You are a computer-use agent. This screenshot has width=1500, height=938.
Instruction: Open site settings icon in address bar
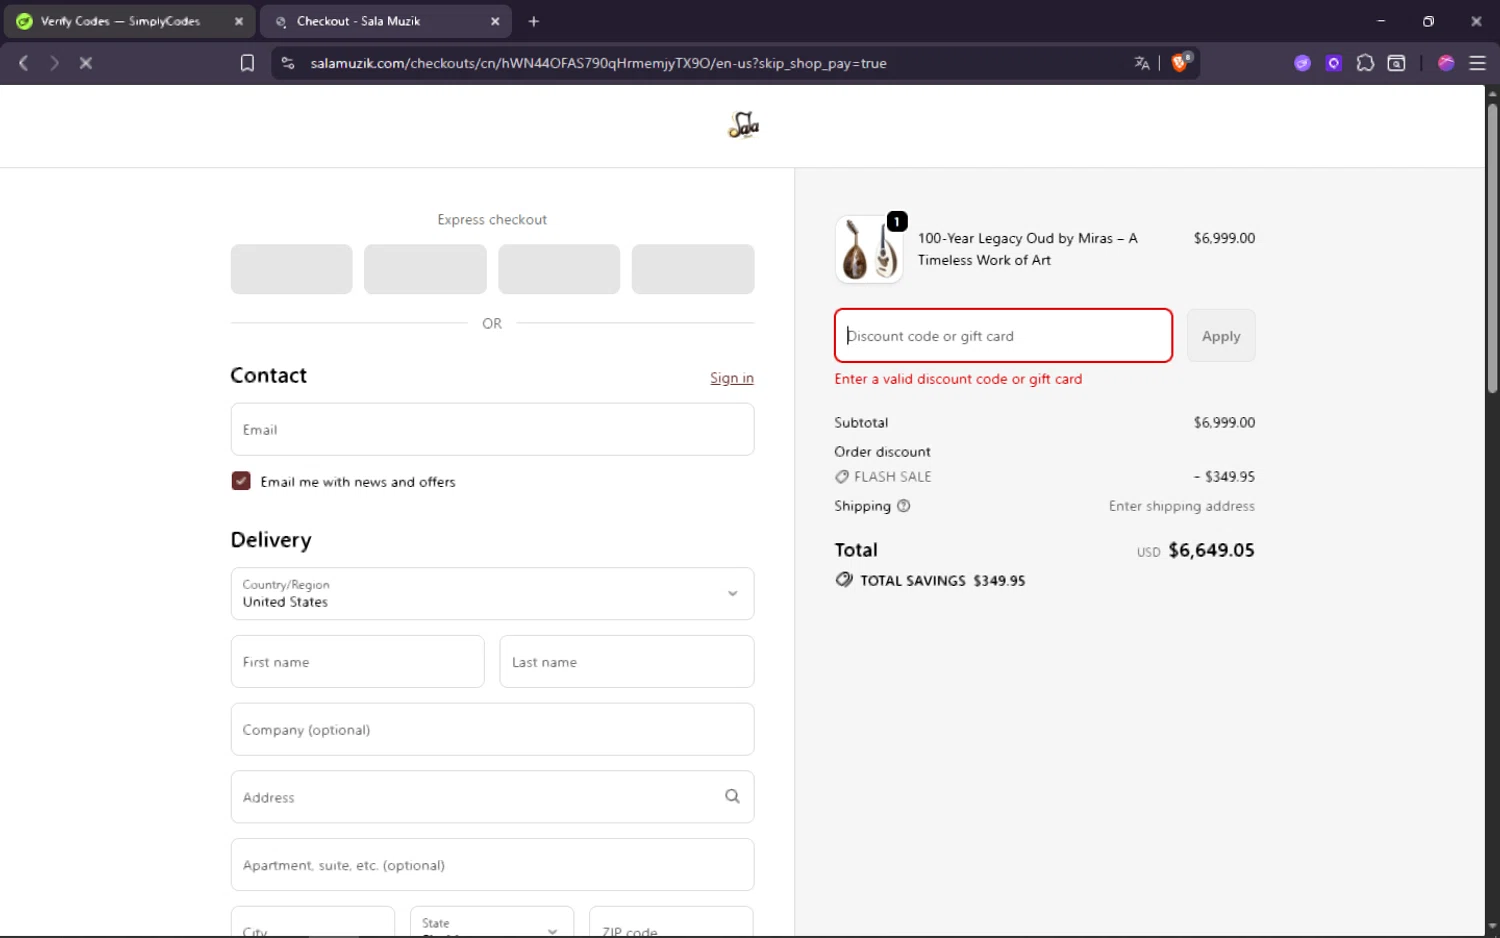(x=288, y=63)
